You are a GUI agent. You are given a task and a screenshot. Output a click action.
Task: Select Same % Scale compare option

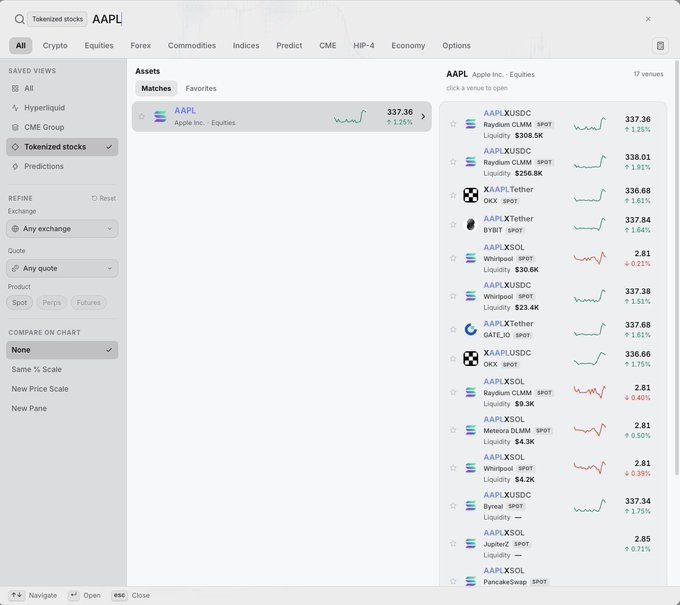(62, 370)
